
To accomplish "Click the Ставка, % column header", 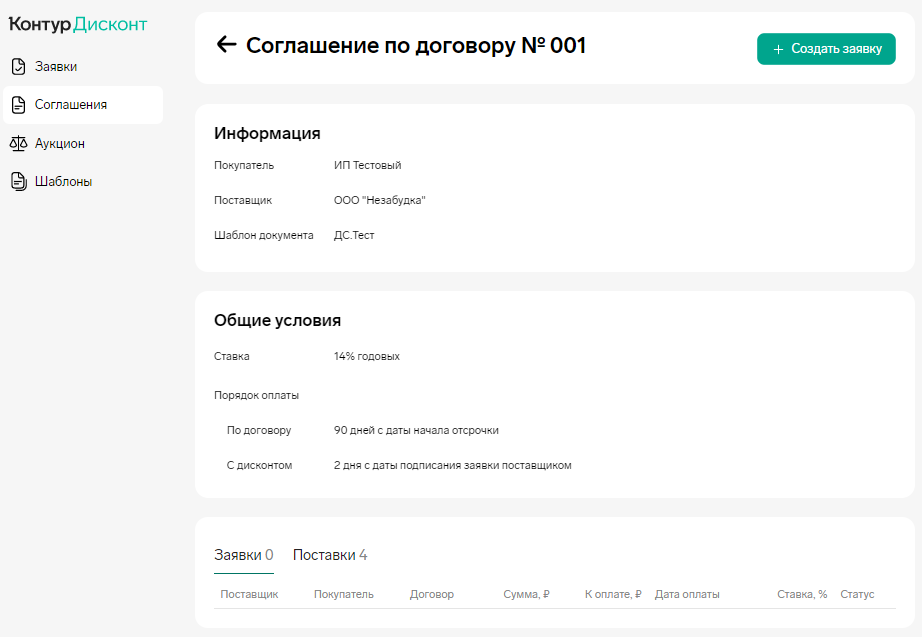I will pyautogui.click(x=802, y=594).
